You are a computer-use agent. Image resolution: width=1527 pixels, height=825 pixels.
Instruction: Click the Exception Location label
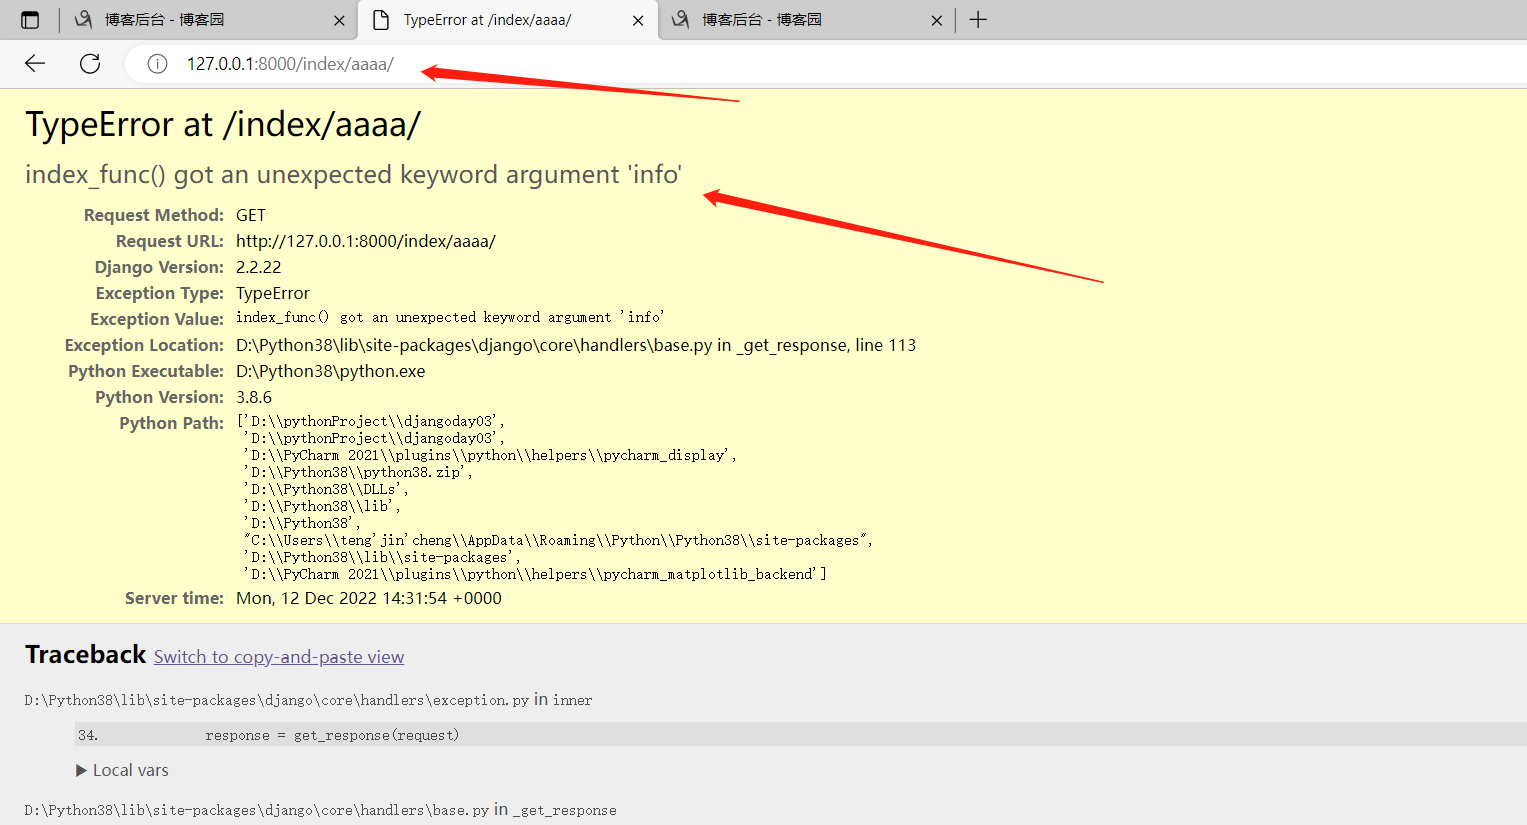(x=144, y=345)
